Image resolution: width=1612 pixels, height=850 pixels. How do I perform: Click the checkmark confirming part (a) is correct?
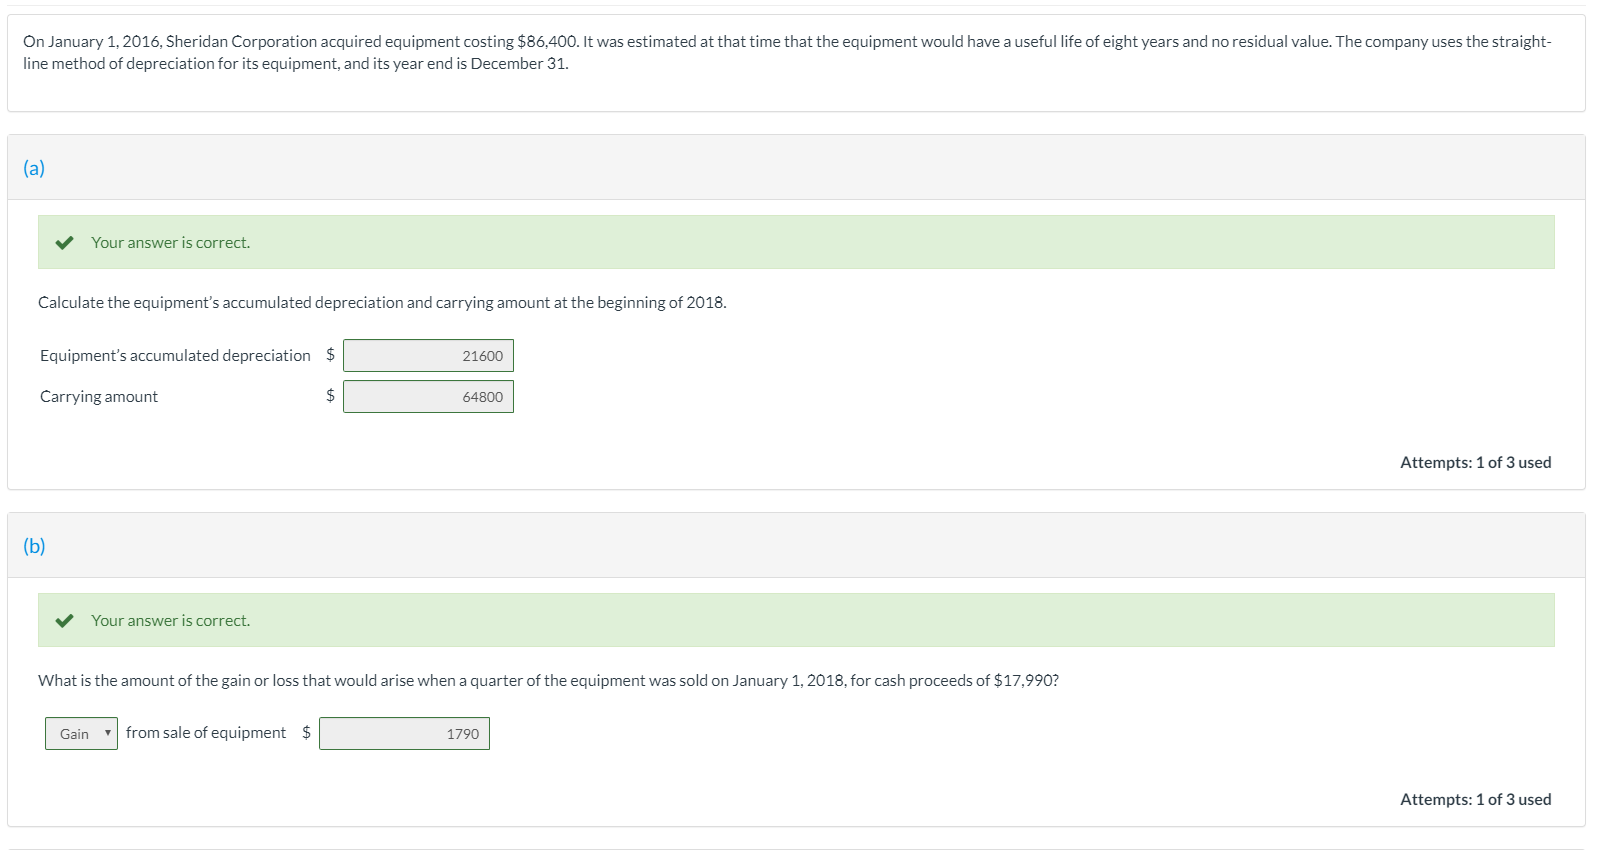(66, 241)
